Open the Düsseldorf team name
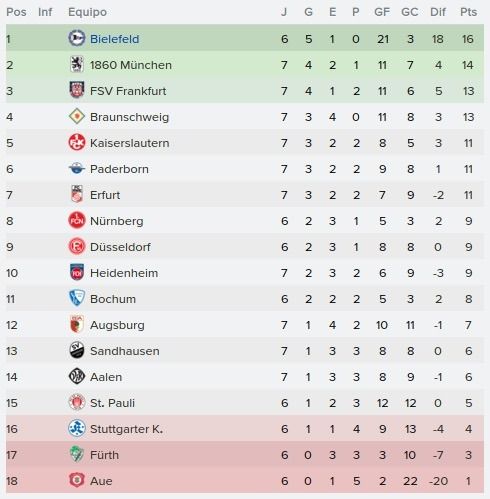The image size is (490, 499). pos(120,247)
